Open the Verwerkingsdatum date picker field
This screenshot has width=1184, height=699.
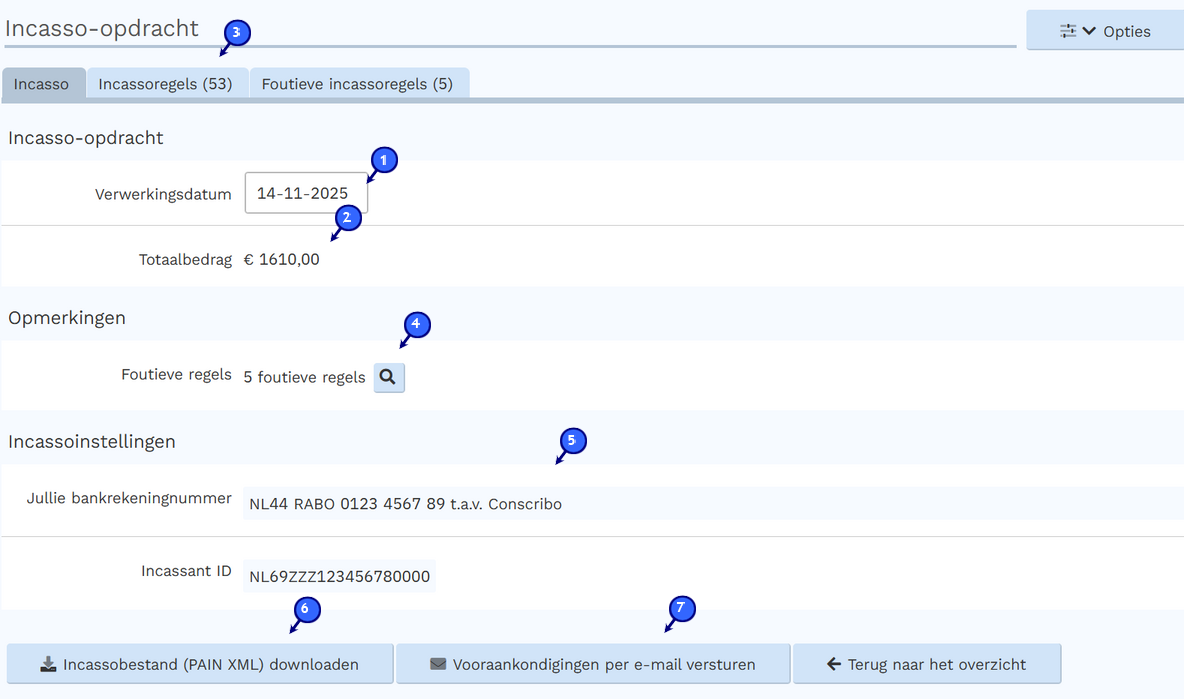(x=306, y=193)
